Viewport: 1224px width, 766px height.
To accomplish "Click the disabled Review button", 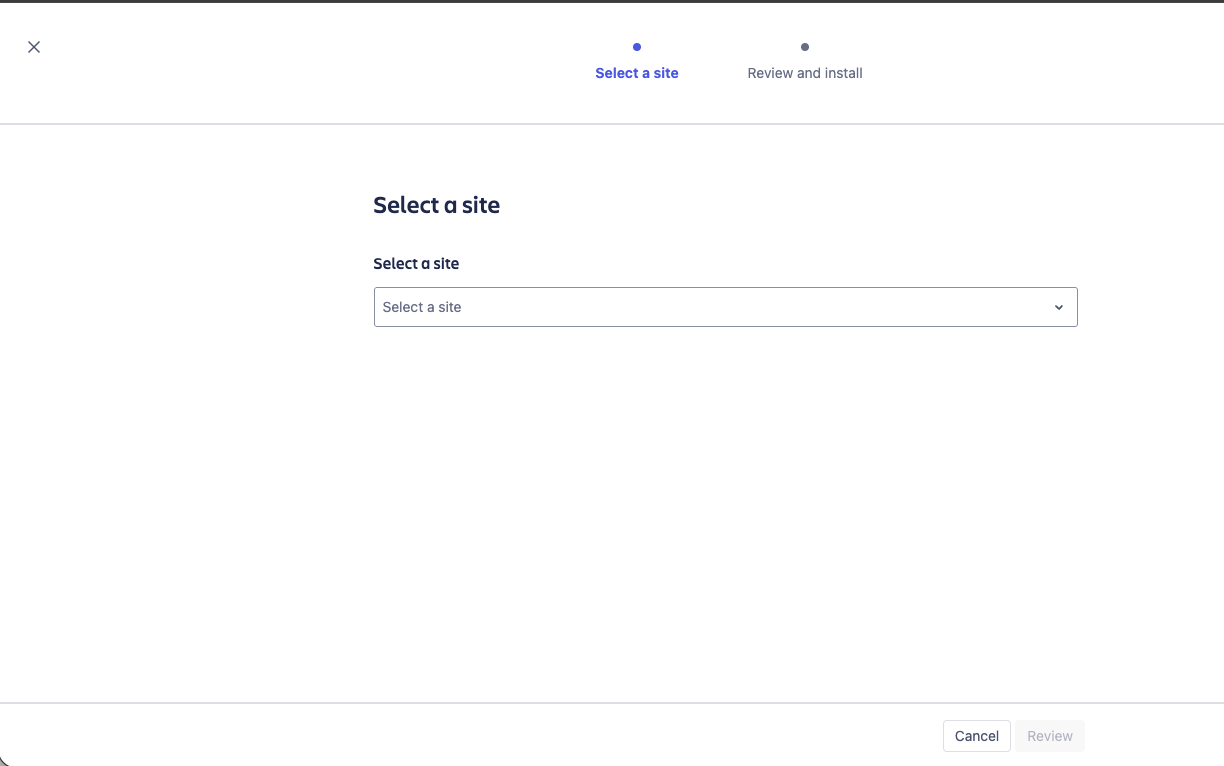I will [x=1049, y=736].
